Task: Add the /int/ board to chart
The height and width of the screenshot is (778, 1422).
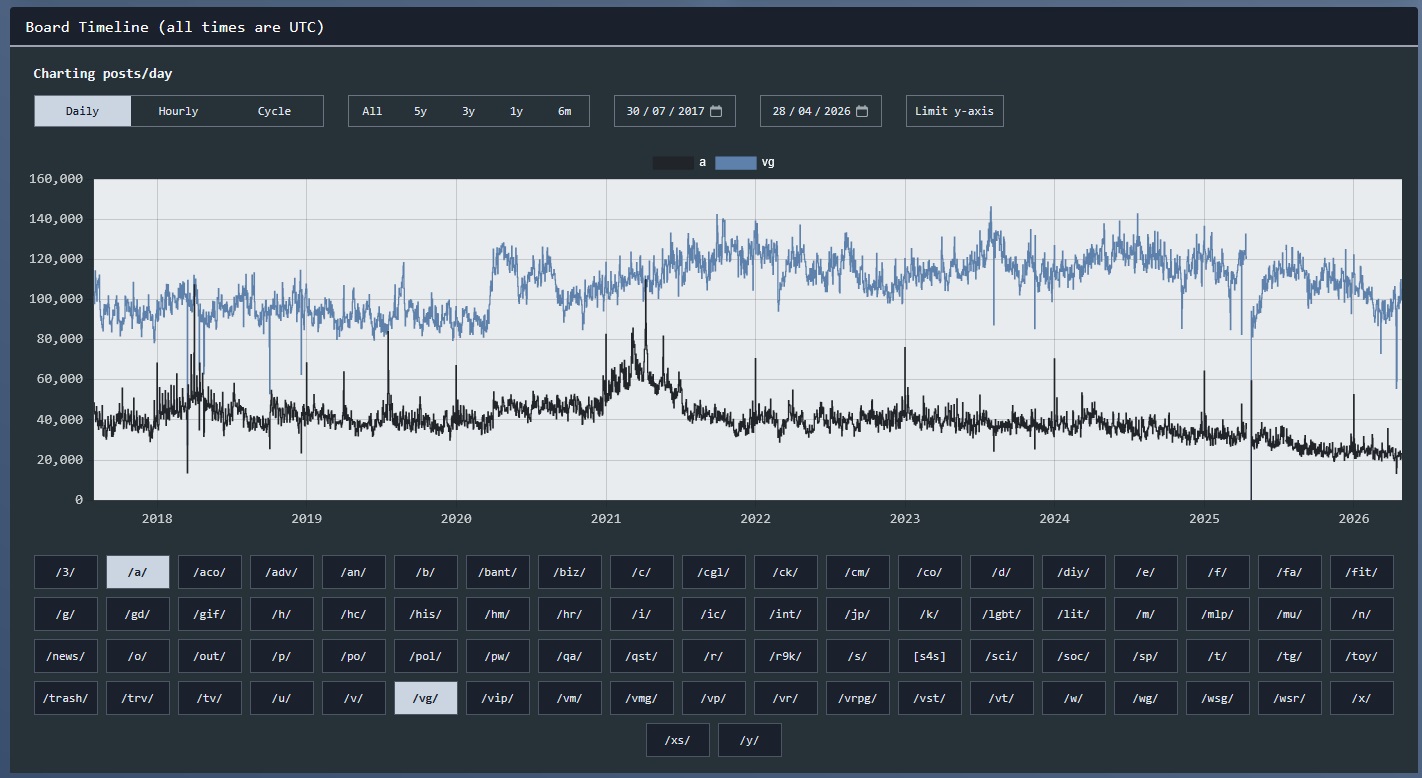Action: click(x=786, y=614)
